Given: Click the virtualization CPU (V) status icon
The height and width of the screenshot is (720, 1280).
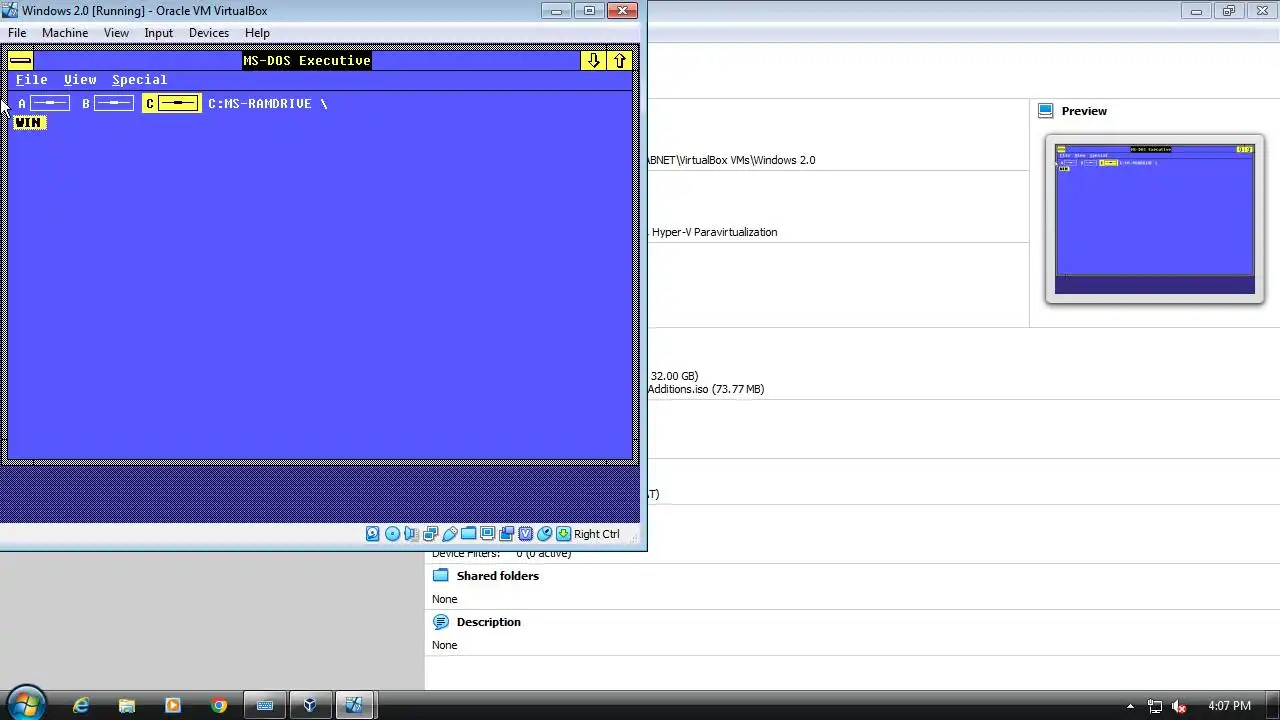Looking at the screenshot, I should click(x=525, y=534).
